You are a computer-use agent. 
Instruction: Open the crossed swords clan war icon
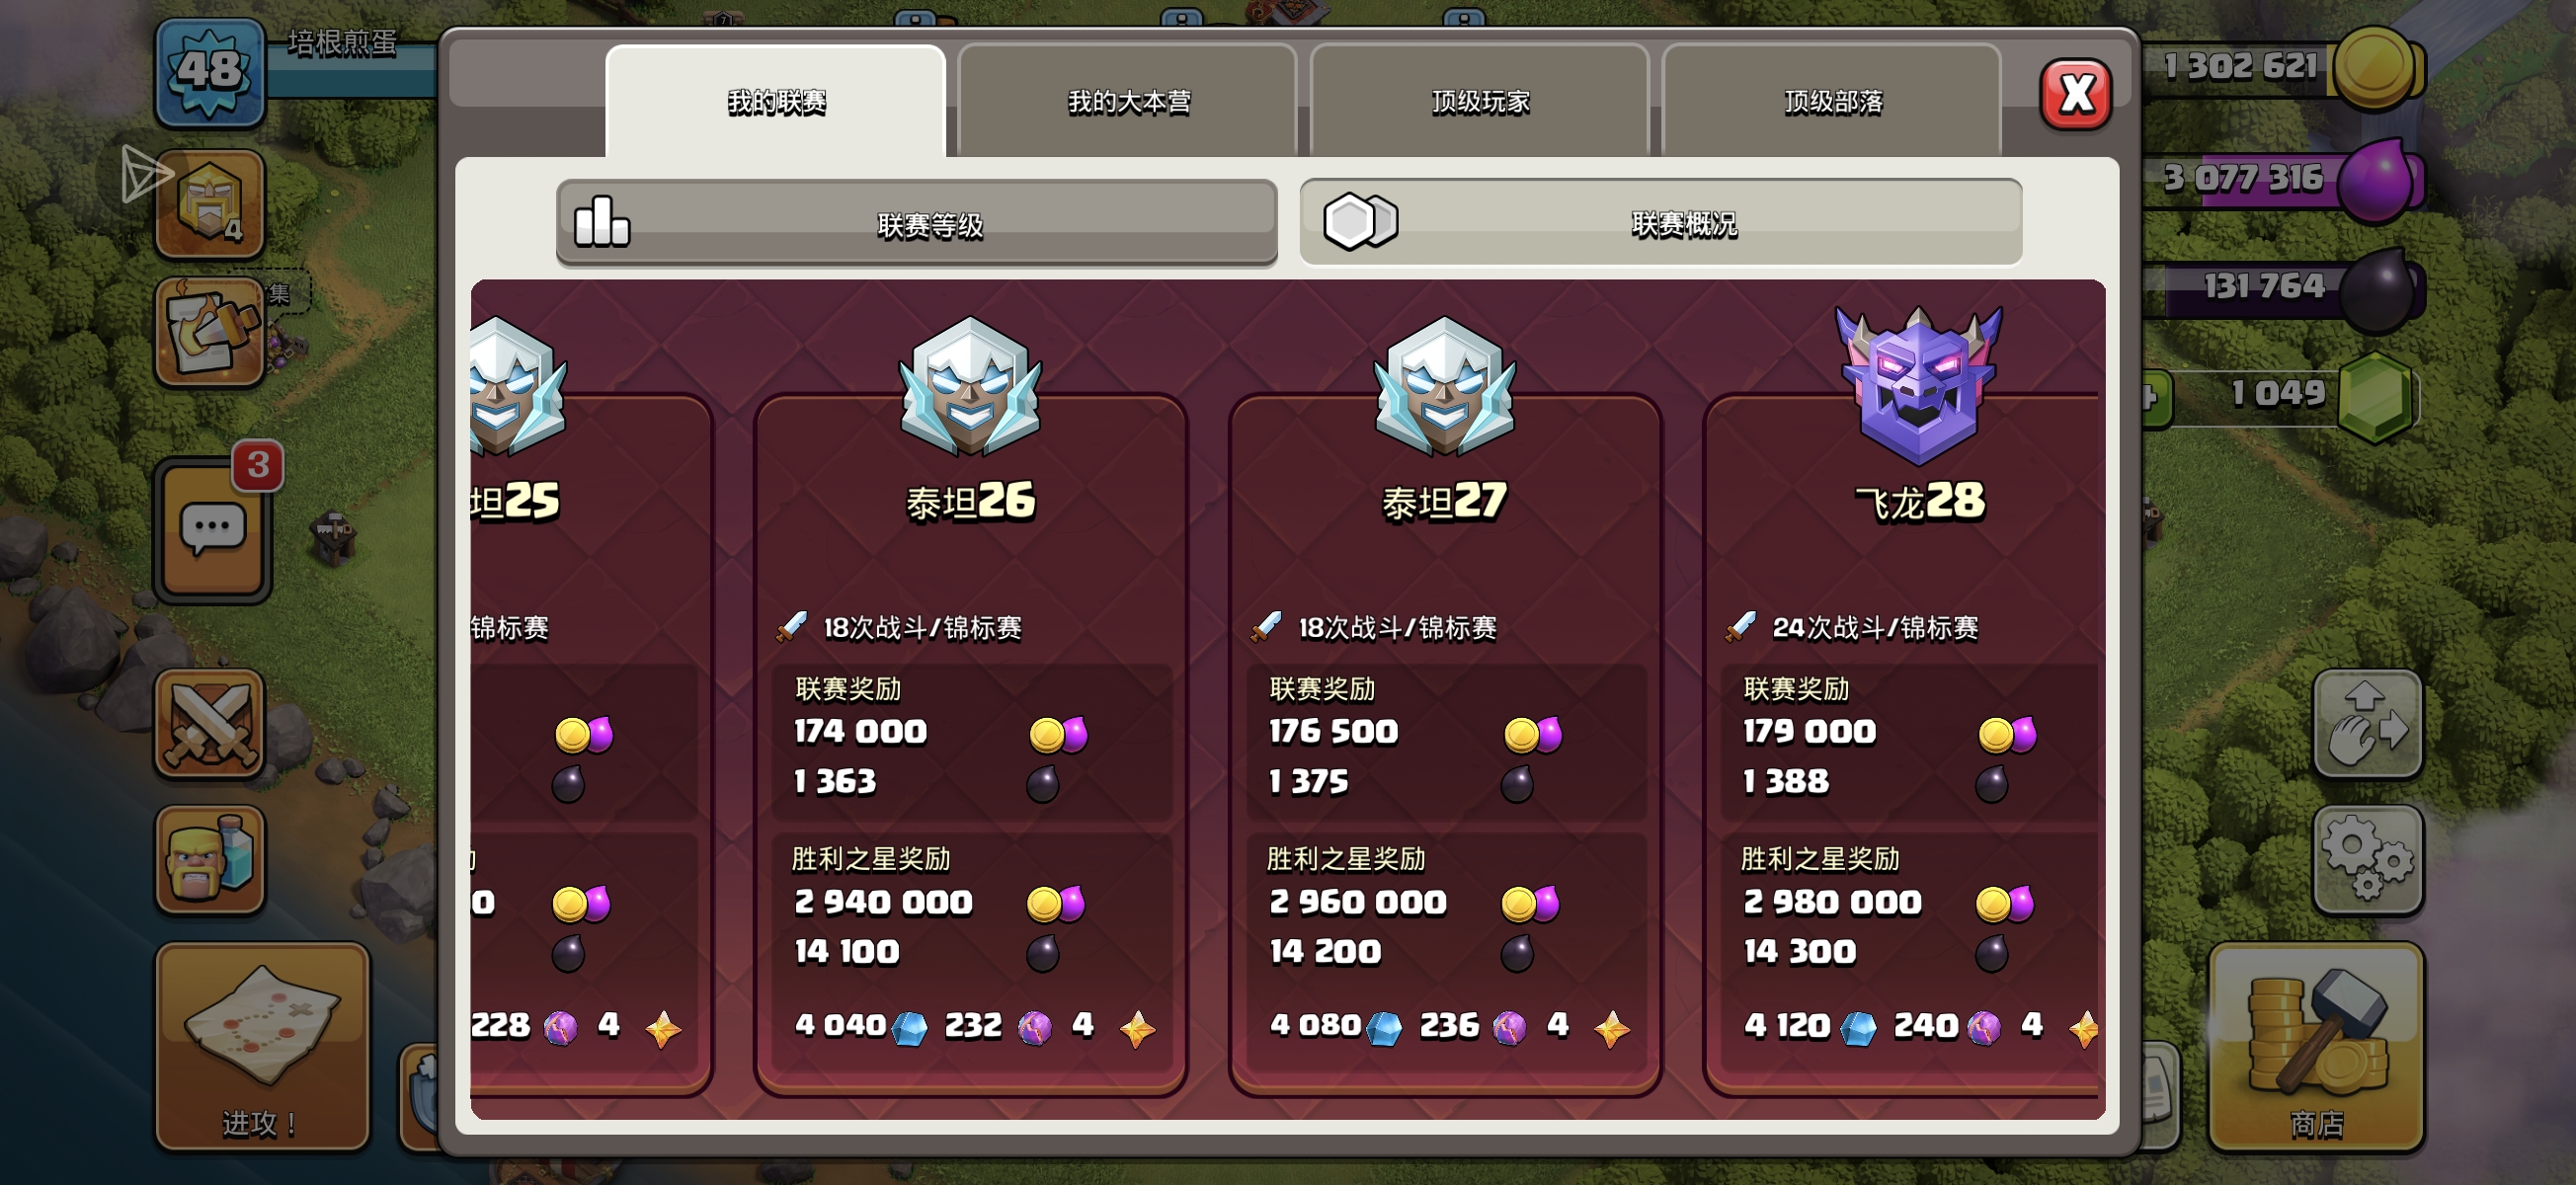(210, 723)
